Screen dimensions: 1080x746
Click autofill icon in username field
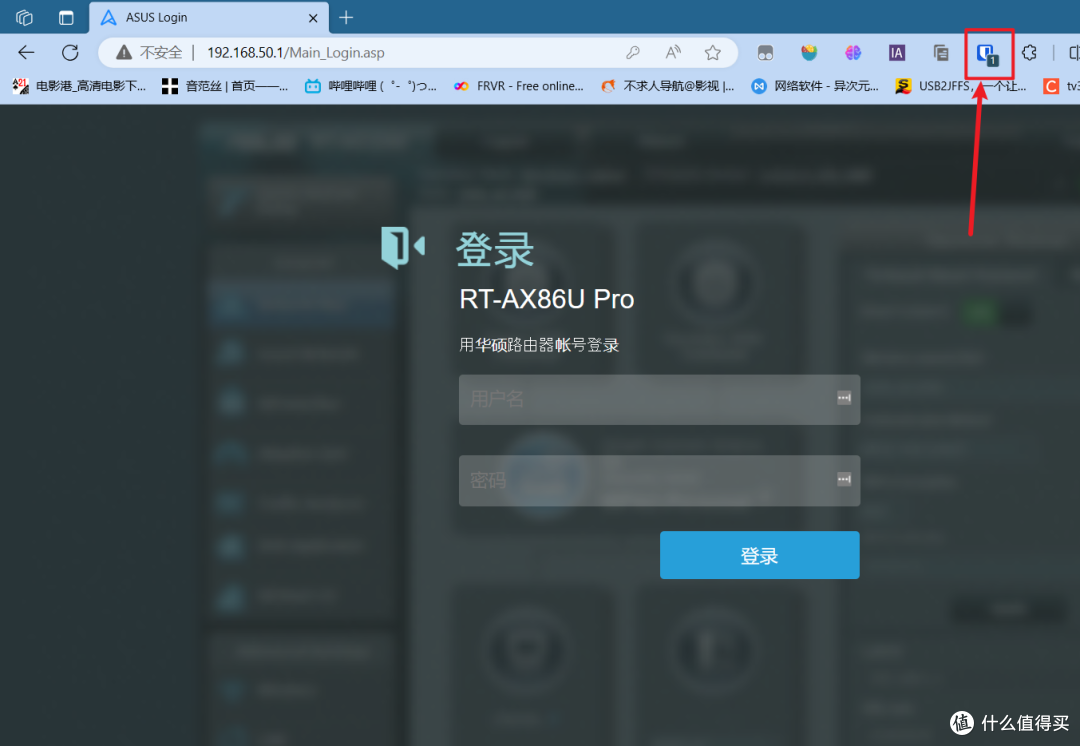844,397
